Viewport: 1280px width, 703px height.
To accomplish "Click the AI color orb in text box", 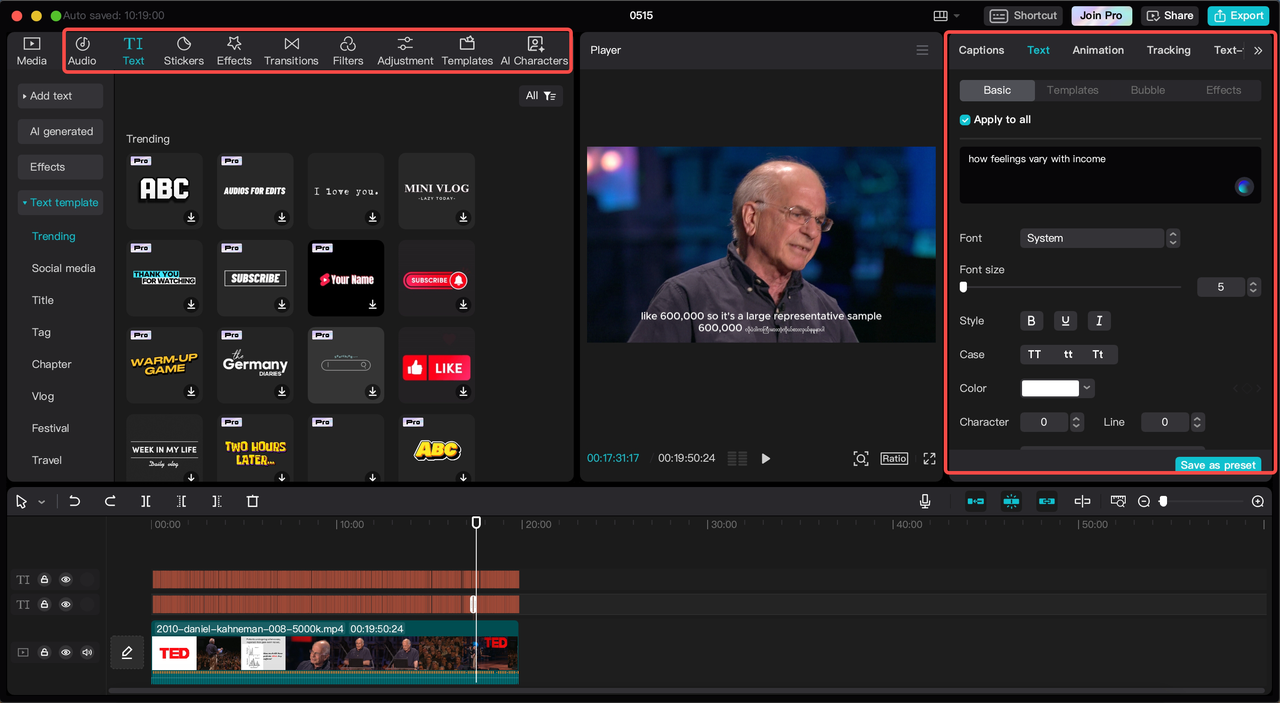I will tap(1244, 186).
